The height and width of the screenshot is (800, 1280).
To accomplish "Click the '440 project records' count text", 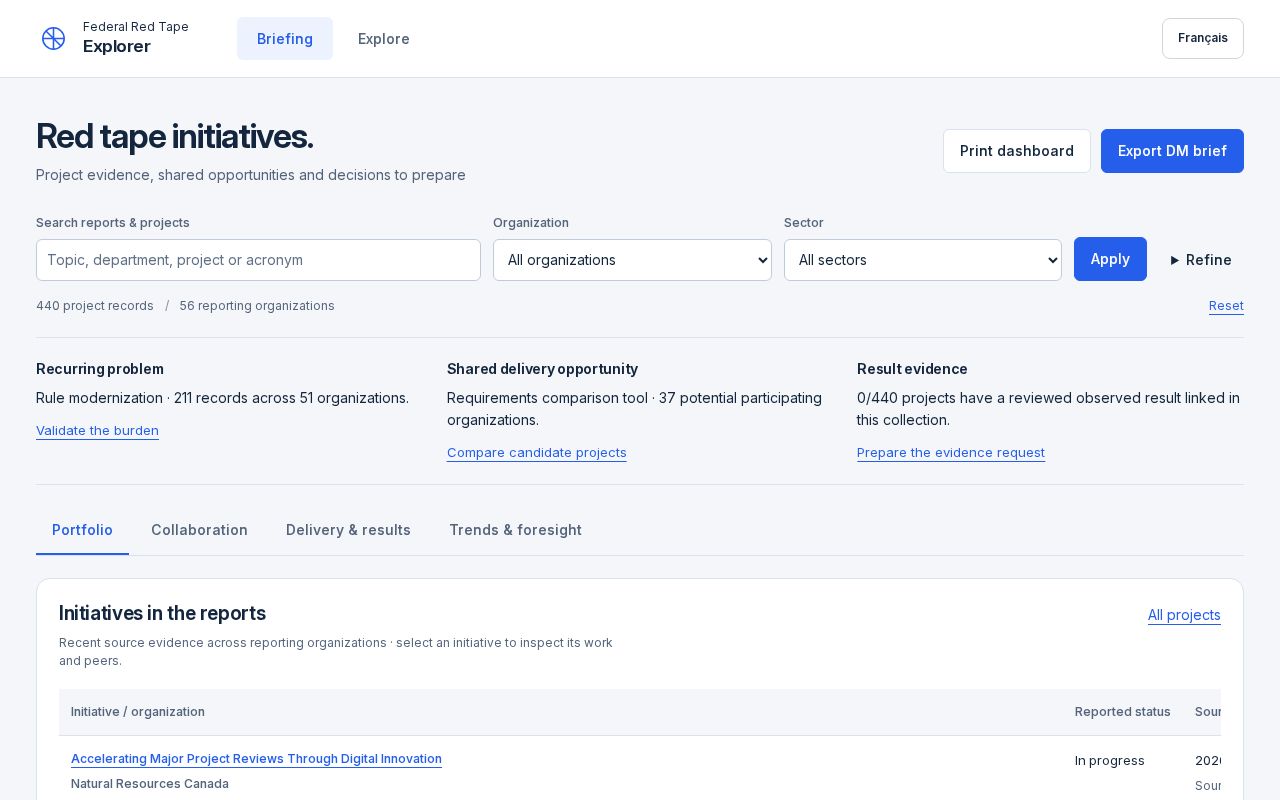I will [x=95, y=306].
